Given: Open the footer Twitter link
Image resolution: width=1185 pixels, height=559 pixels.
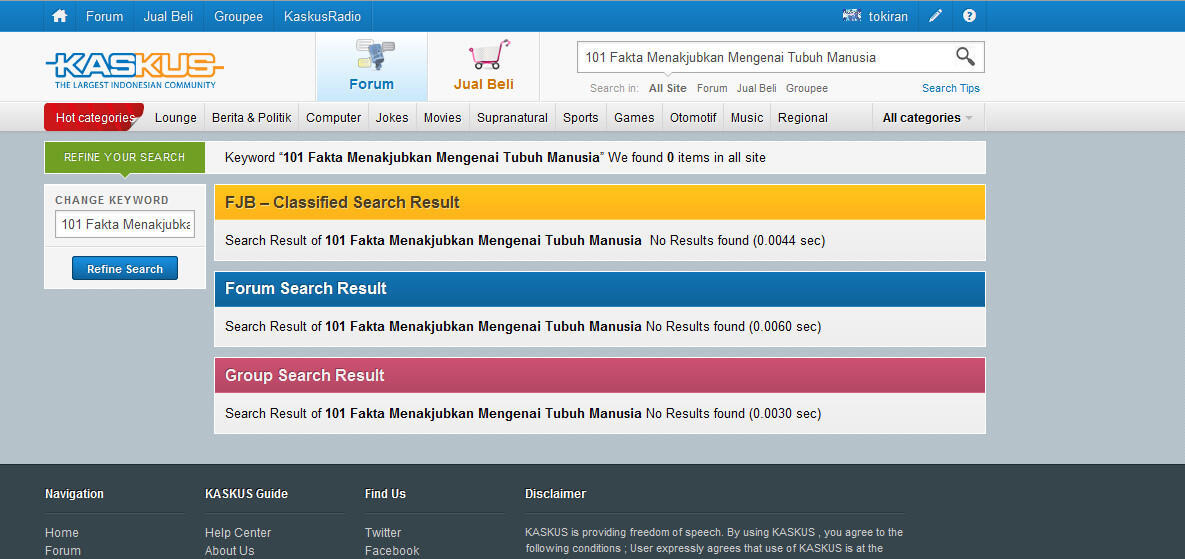Looking at the screenshot, I should (383, 533).
